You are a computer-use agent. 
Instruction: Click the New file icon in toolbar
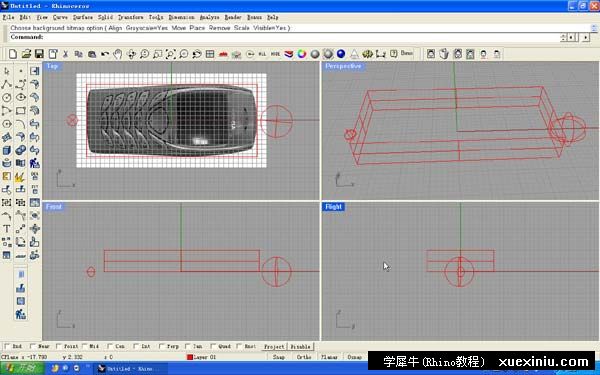tap(13, 54)
